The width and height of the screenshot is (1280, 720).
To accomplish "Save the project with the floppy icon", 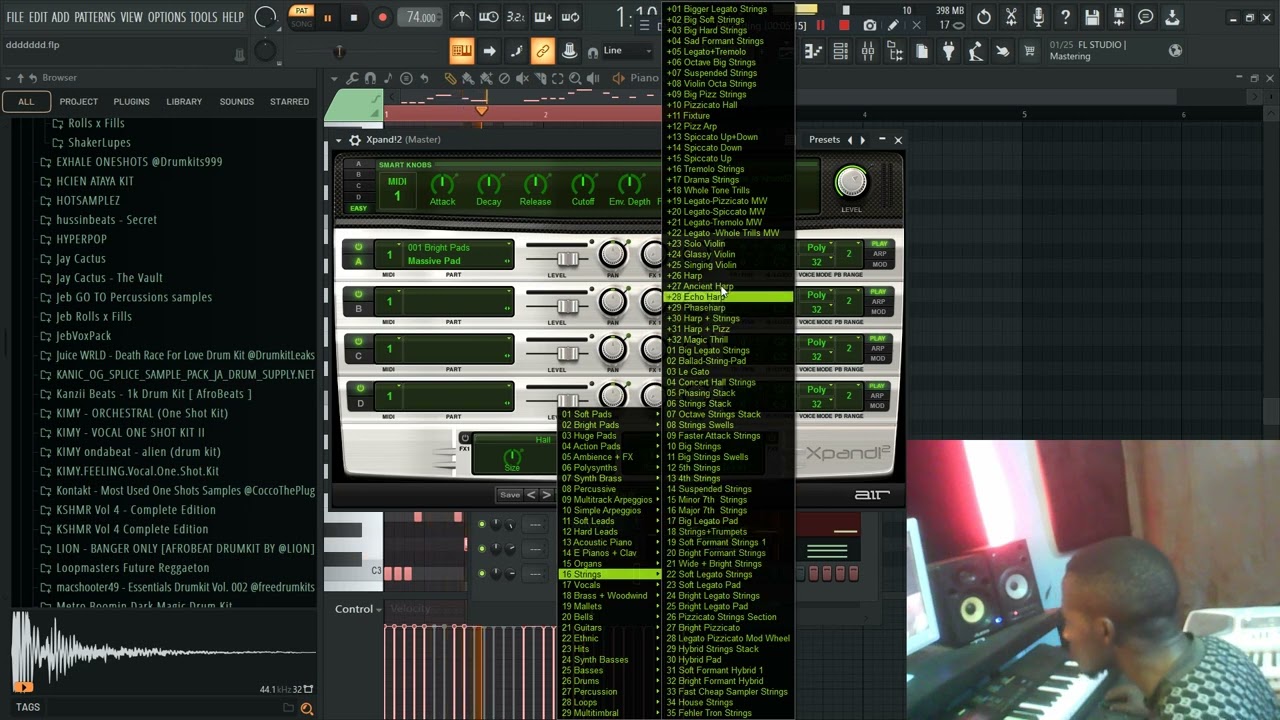I will [x=1092, y=17].
